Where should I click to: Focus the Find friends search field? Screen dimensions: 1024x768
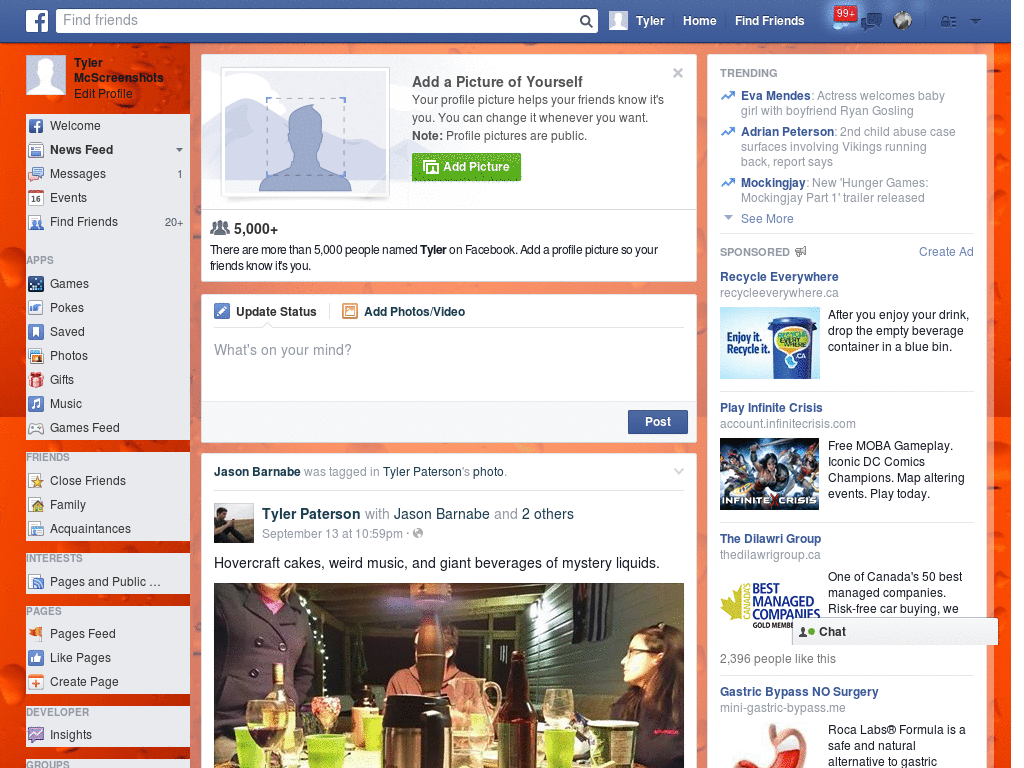tap(318, 21)
